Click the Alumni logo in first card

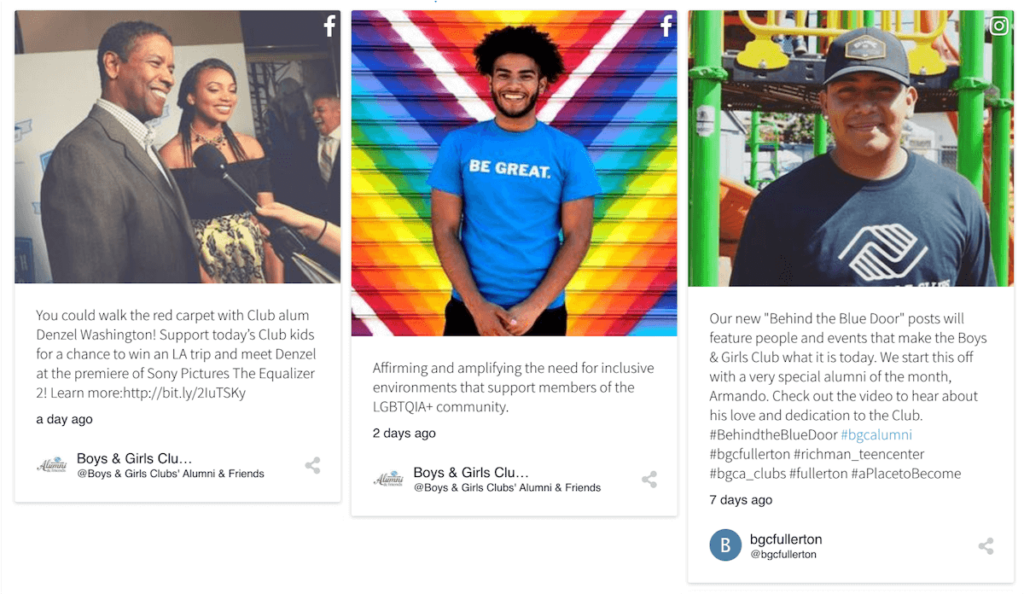tap(52, 465)
